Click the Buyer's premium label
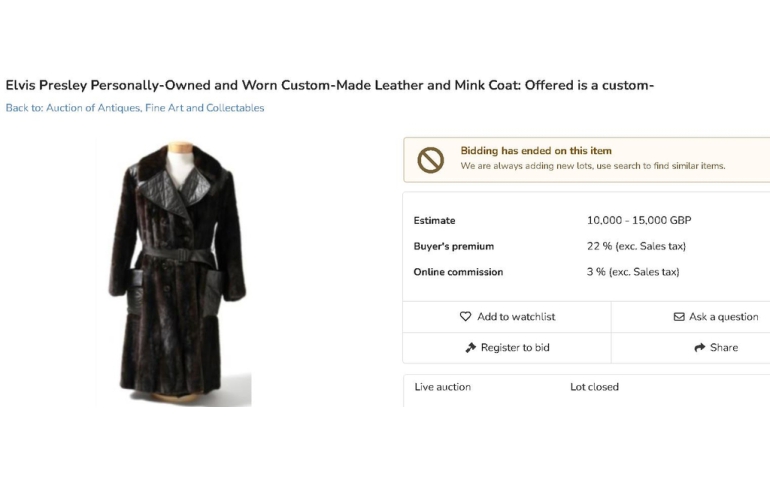 click(x=453, y=246)
